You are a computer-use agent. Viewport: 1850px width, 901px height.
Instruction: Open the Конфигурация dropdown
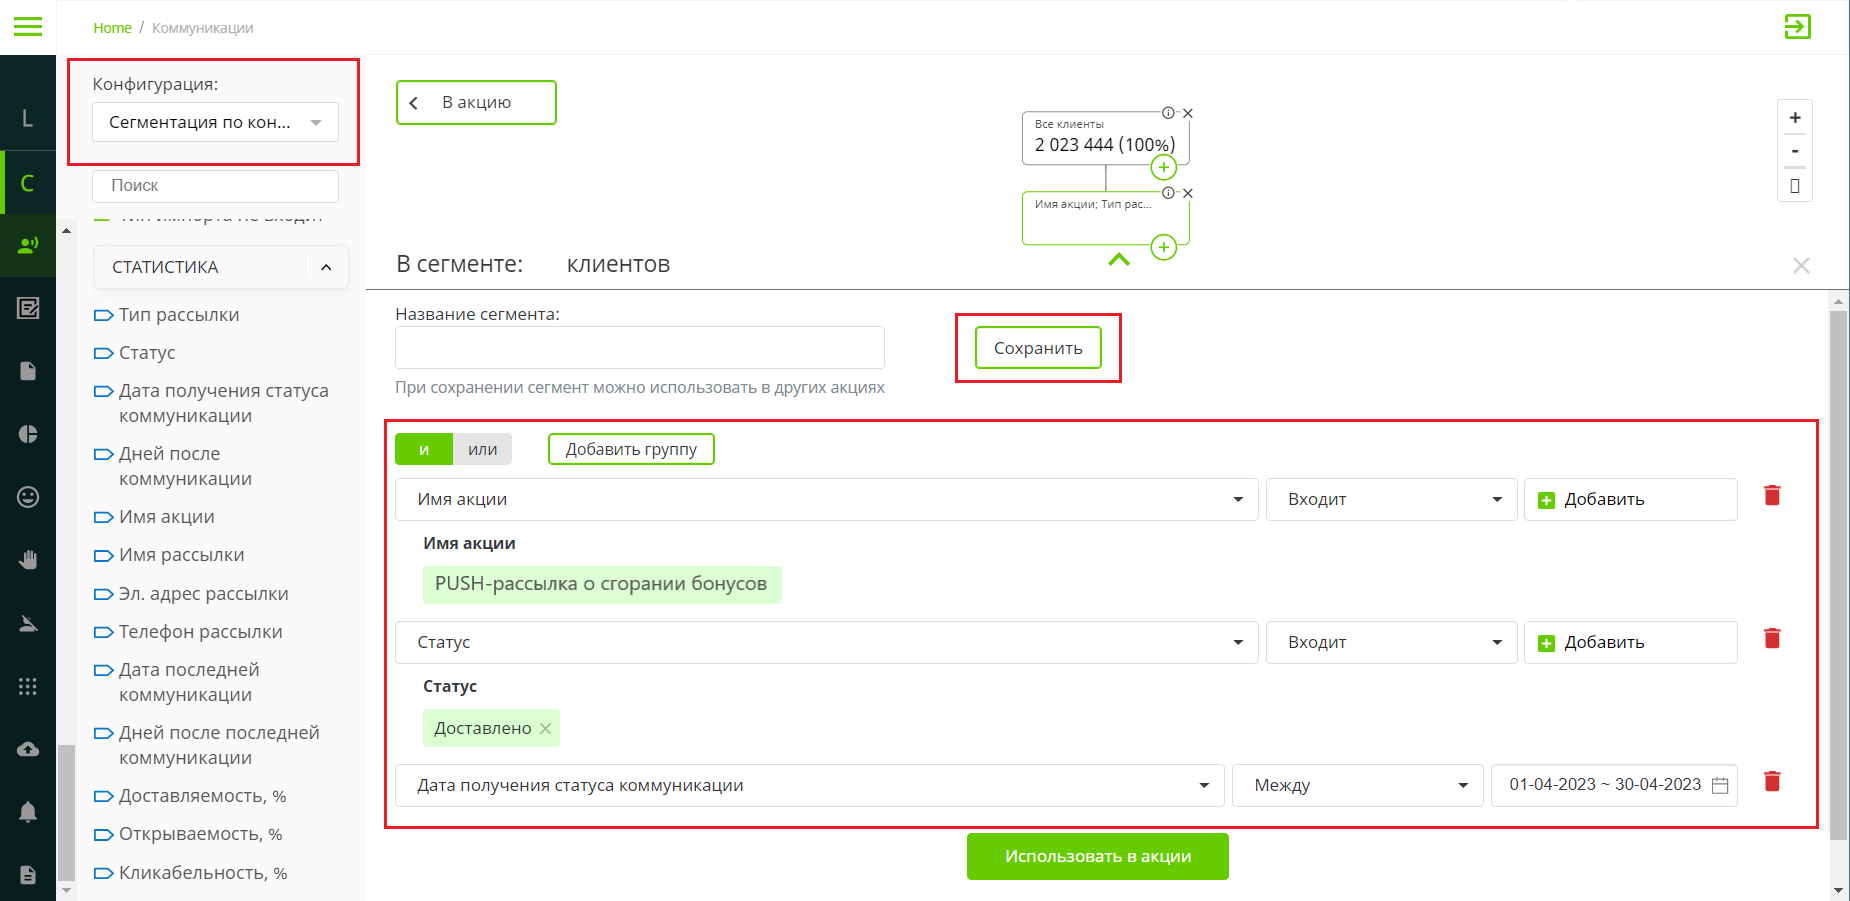[215, 123]
